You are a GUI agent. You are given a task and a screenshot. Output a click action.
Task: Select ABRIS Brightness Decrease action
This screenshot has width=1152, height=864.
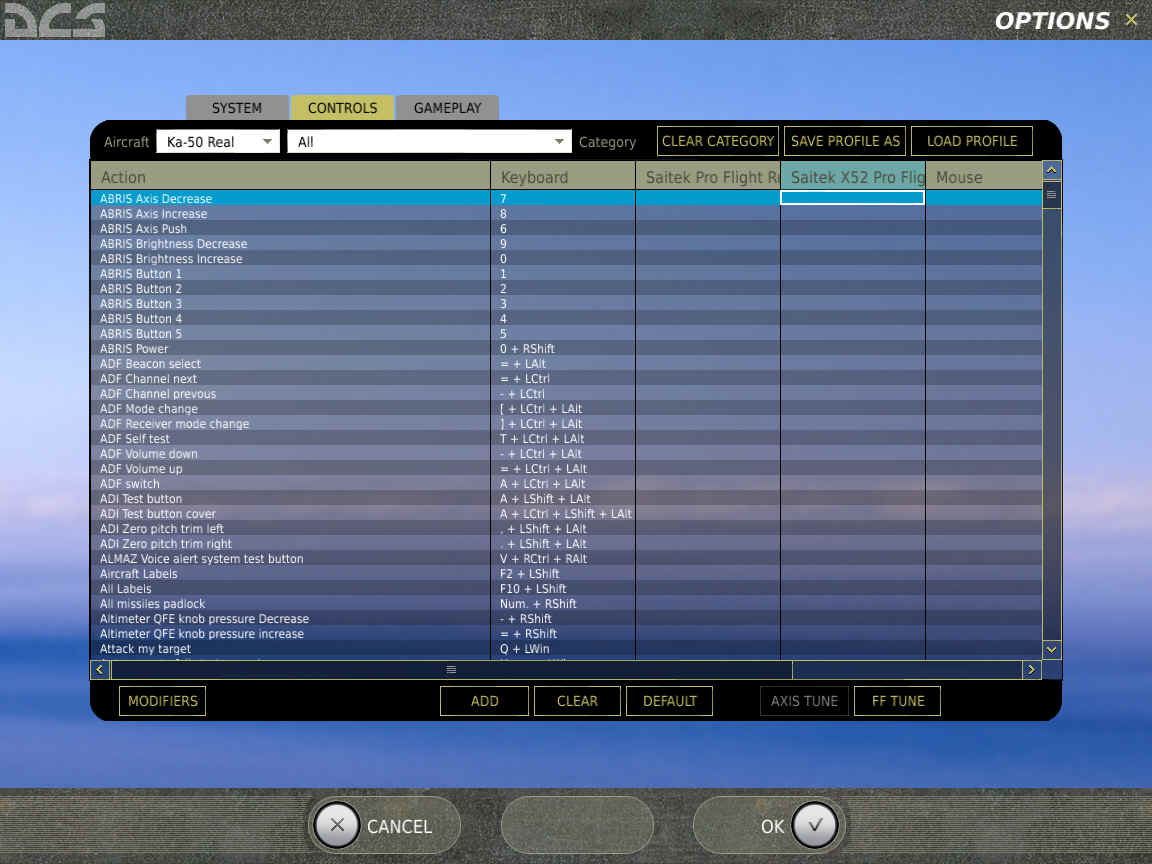173,244
